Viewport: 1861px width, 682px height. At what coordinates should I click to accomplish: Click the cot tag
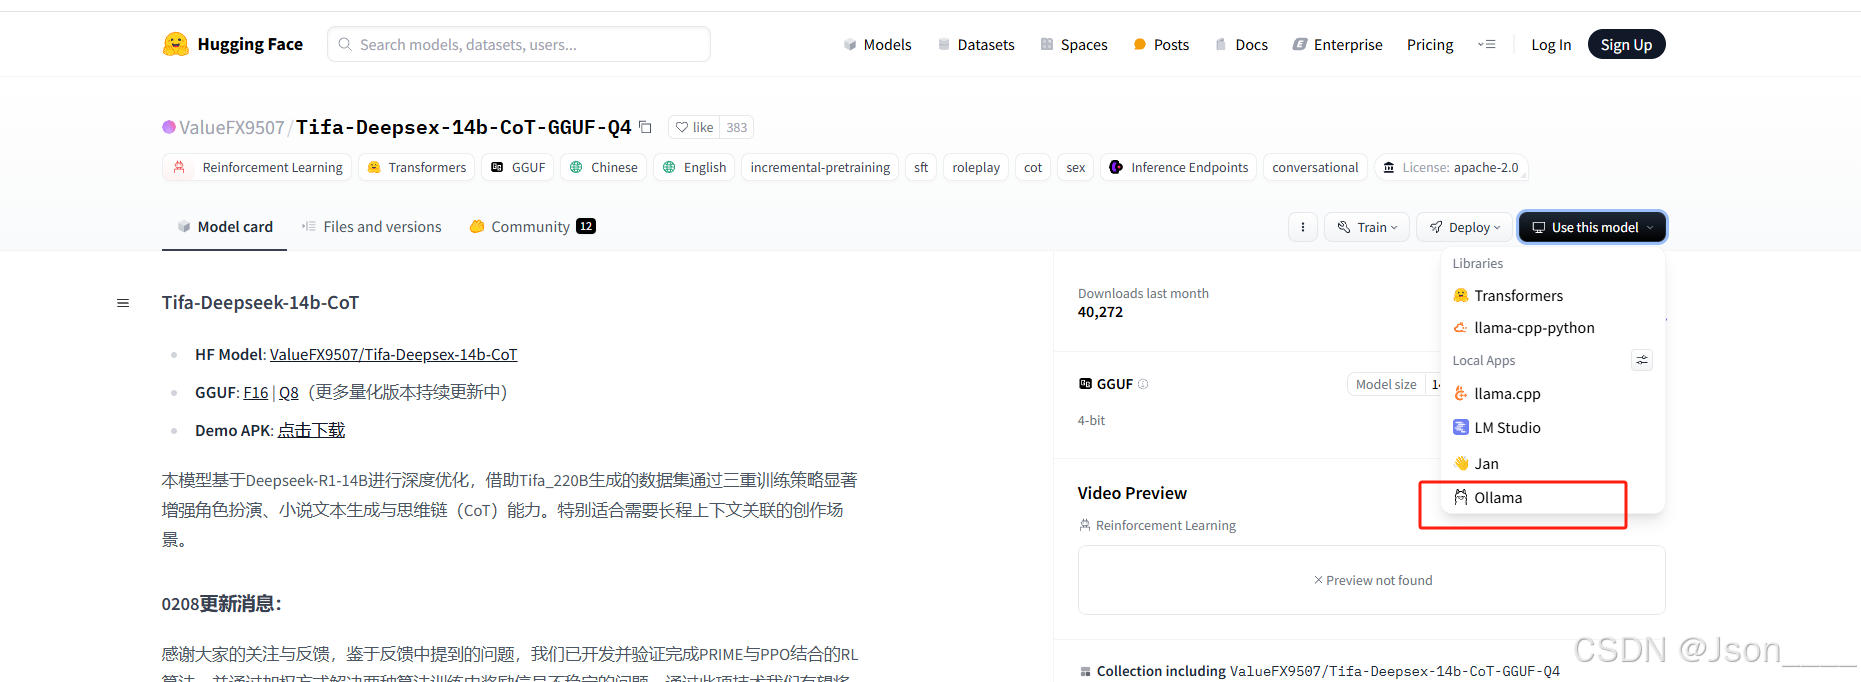tap(1033, 167)
